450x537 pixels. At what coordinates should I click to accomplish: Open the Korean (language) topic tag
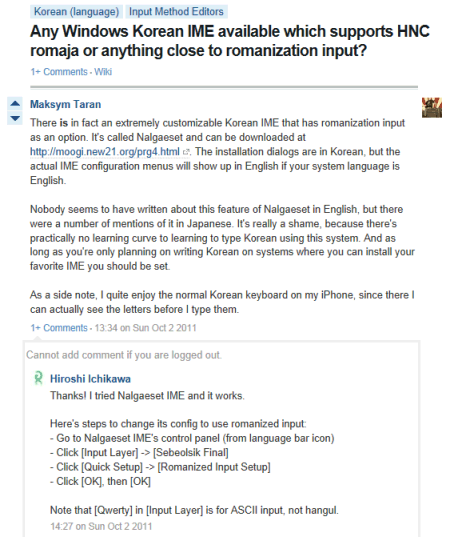pos(76,12)
